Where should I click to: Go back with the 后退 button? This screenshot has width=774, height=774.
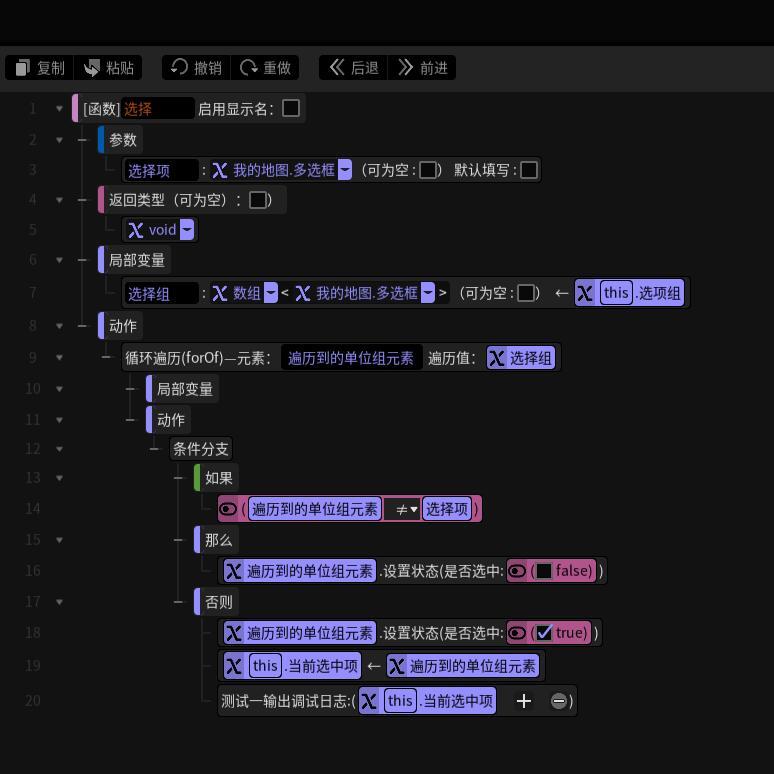tap(353, 68)
